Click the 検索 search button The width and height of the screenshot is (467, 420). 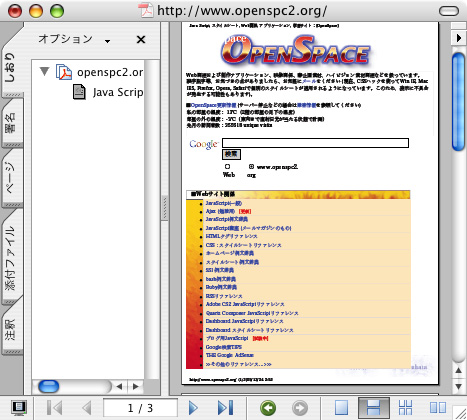click(231, 154)
